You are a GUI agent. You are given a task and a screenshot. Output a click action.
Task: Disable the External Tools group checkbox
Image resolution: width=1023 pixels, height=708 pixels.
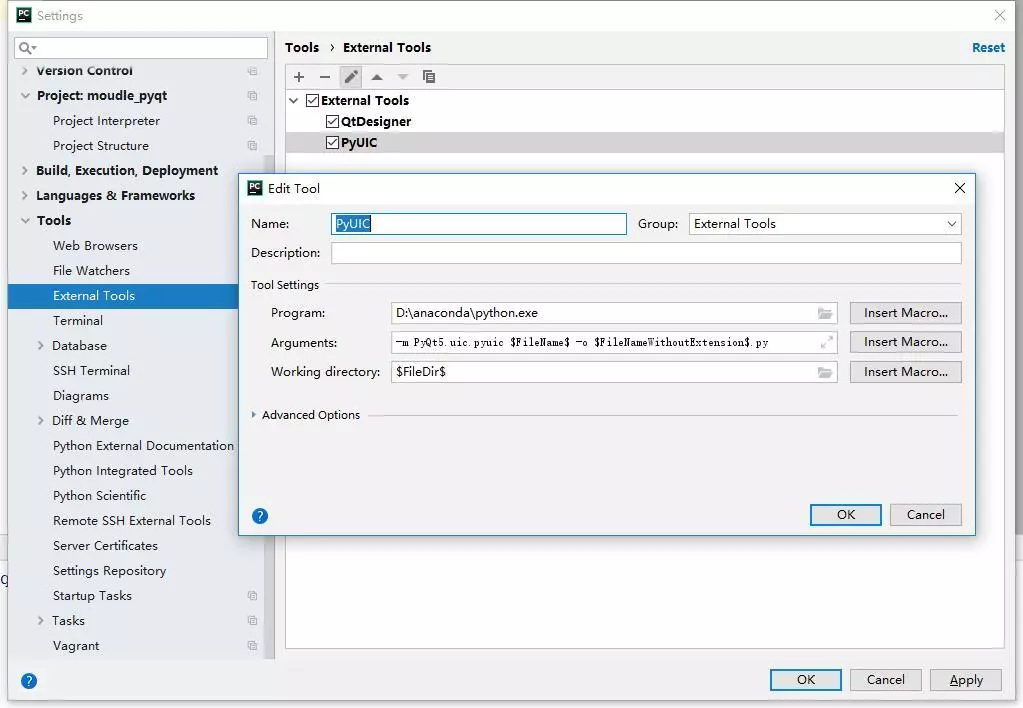point(313,100)
